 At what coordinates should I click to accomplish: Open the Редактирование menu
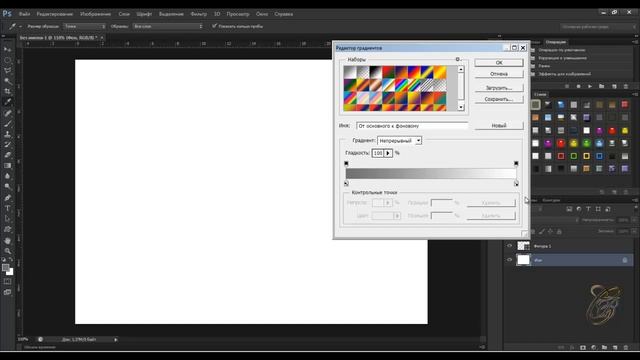click(x=55, y=14)
